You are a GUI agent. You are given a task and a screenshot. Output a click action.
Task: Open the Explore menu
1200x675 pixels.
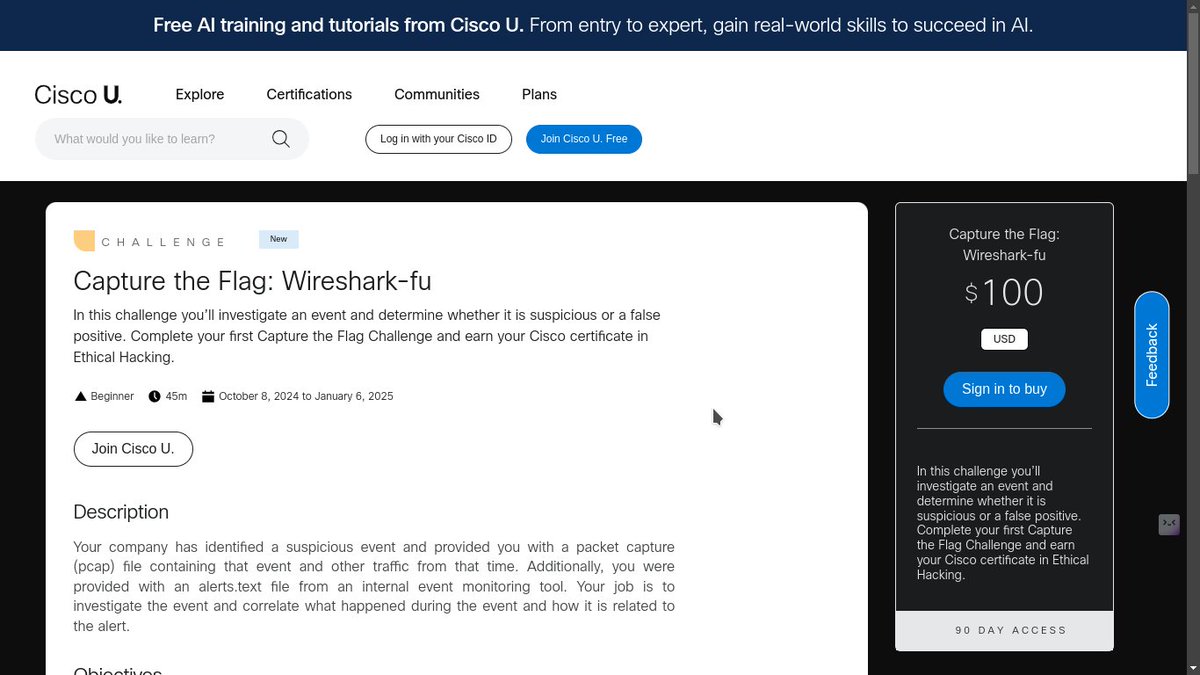pos(200,94)
